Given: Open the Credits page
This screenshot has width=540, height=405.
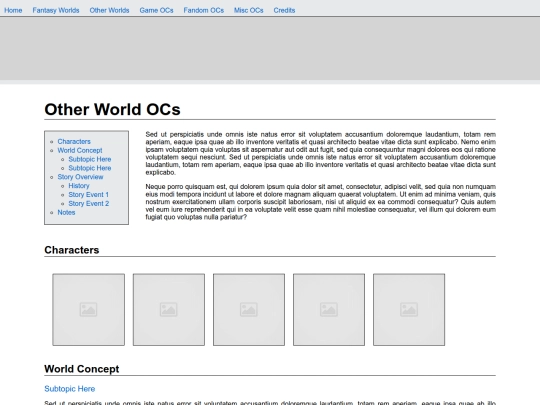Looking at the screenshot, I should 284,10.
